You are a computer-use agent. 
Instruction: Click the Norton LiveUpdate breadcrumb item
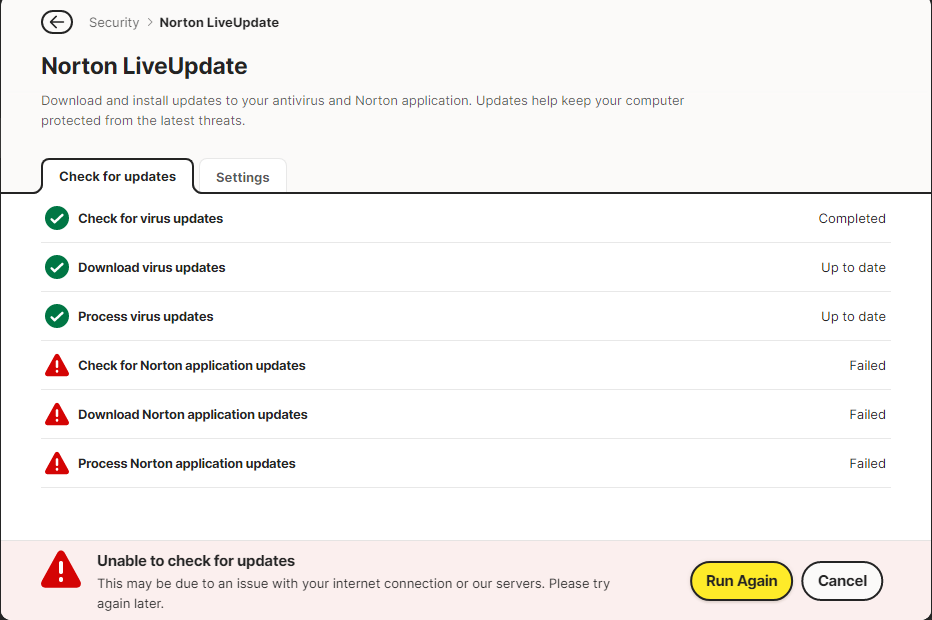pos(219,22)
